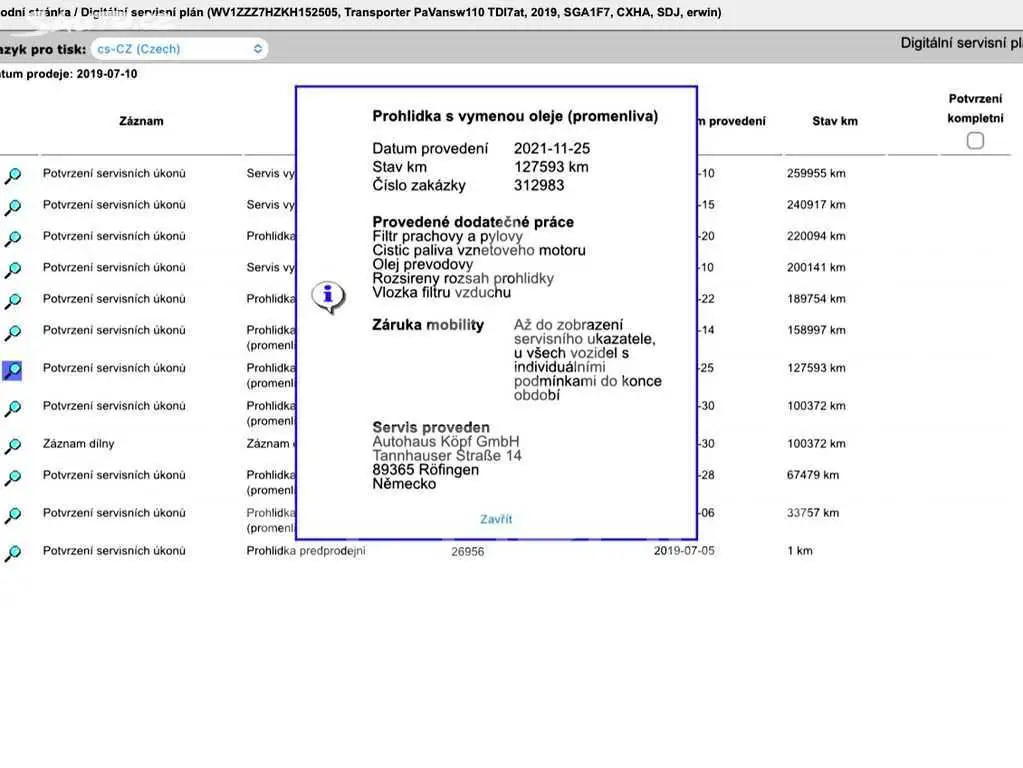The image size is (1023, 768).
Task: Open magnifier for first 100372 km Potvrzení record
Action: (12, 408)
